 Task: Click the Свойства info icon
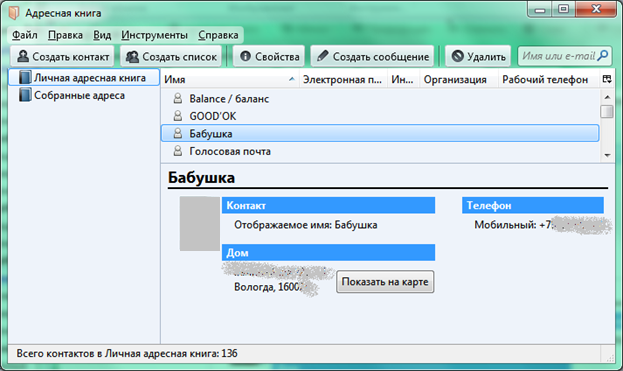coord(246,56)
